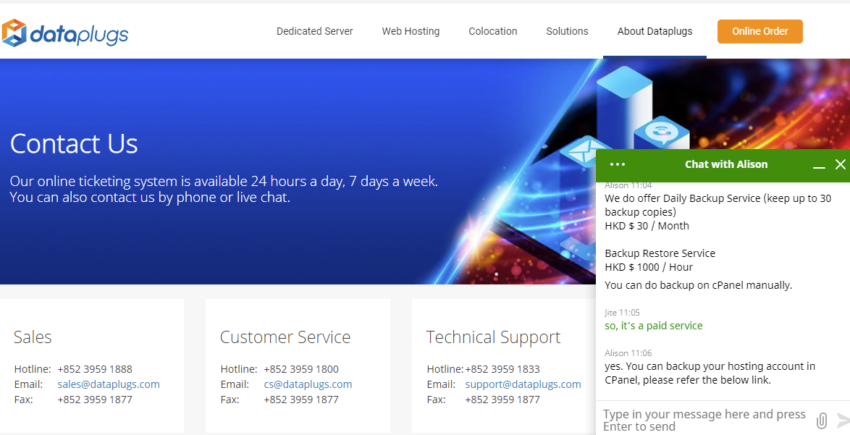Screen dimensions: 850x435
Task: Click 'You can do backup on cPanel manually' message
Action: click(x=698, y=285)
